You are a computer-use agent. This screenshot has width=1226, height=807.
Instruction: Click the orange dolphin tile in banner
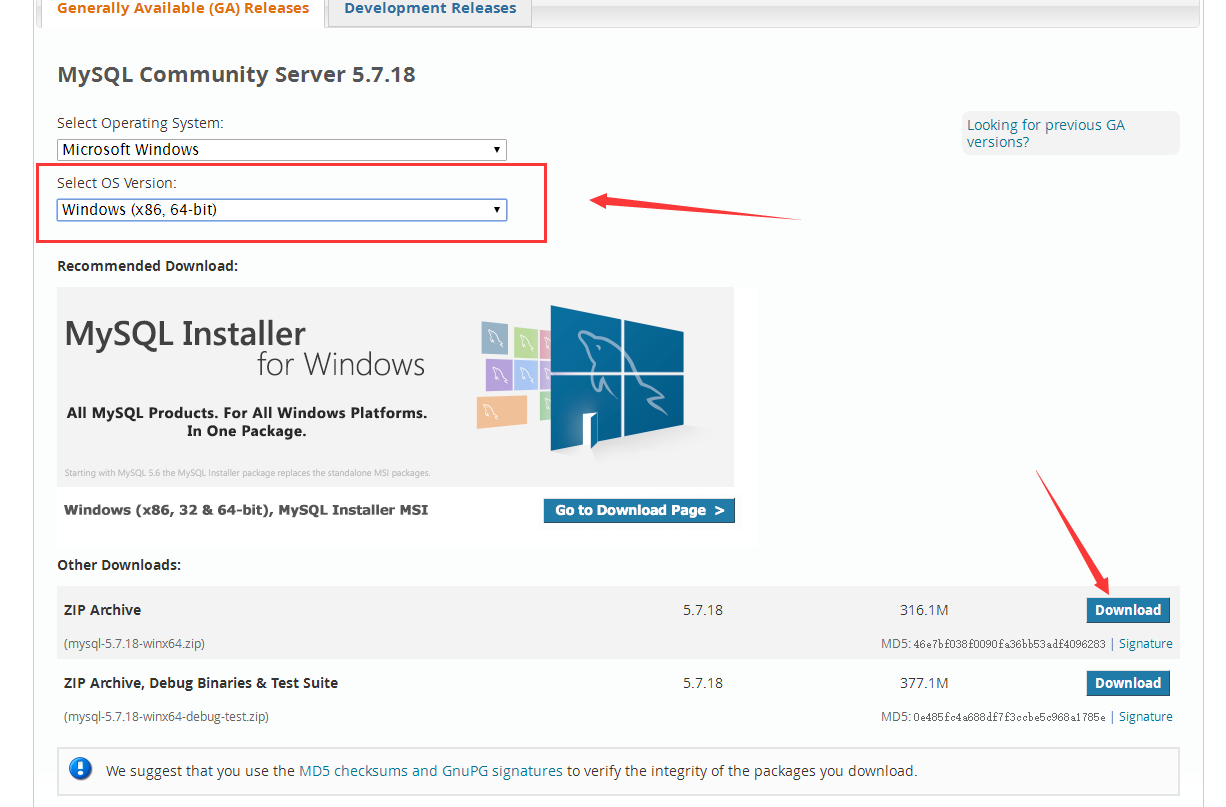pyautogui.click(x=501, y=410)
